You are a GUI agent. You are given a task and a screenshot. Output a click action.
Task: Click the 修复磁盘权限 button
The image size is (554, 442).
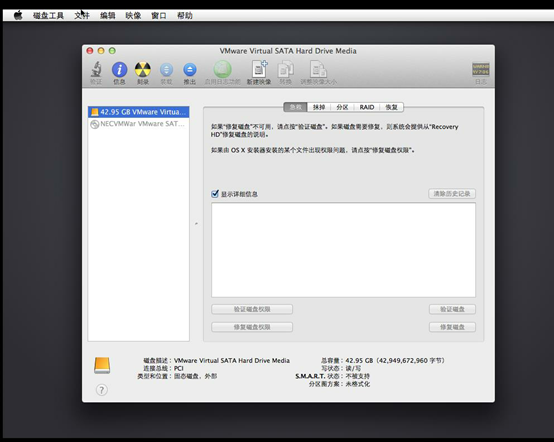pos(252,327)
